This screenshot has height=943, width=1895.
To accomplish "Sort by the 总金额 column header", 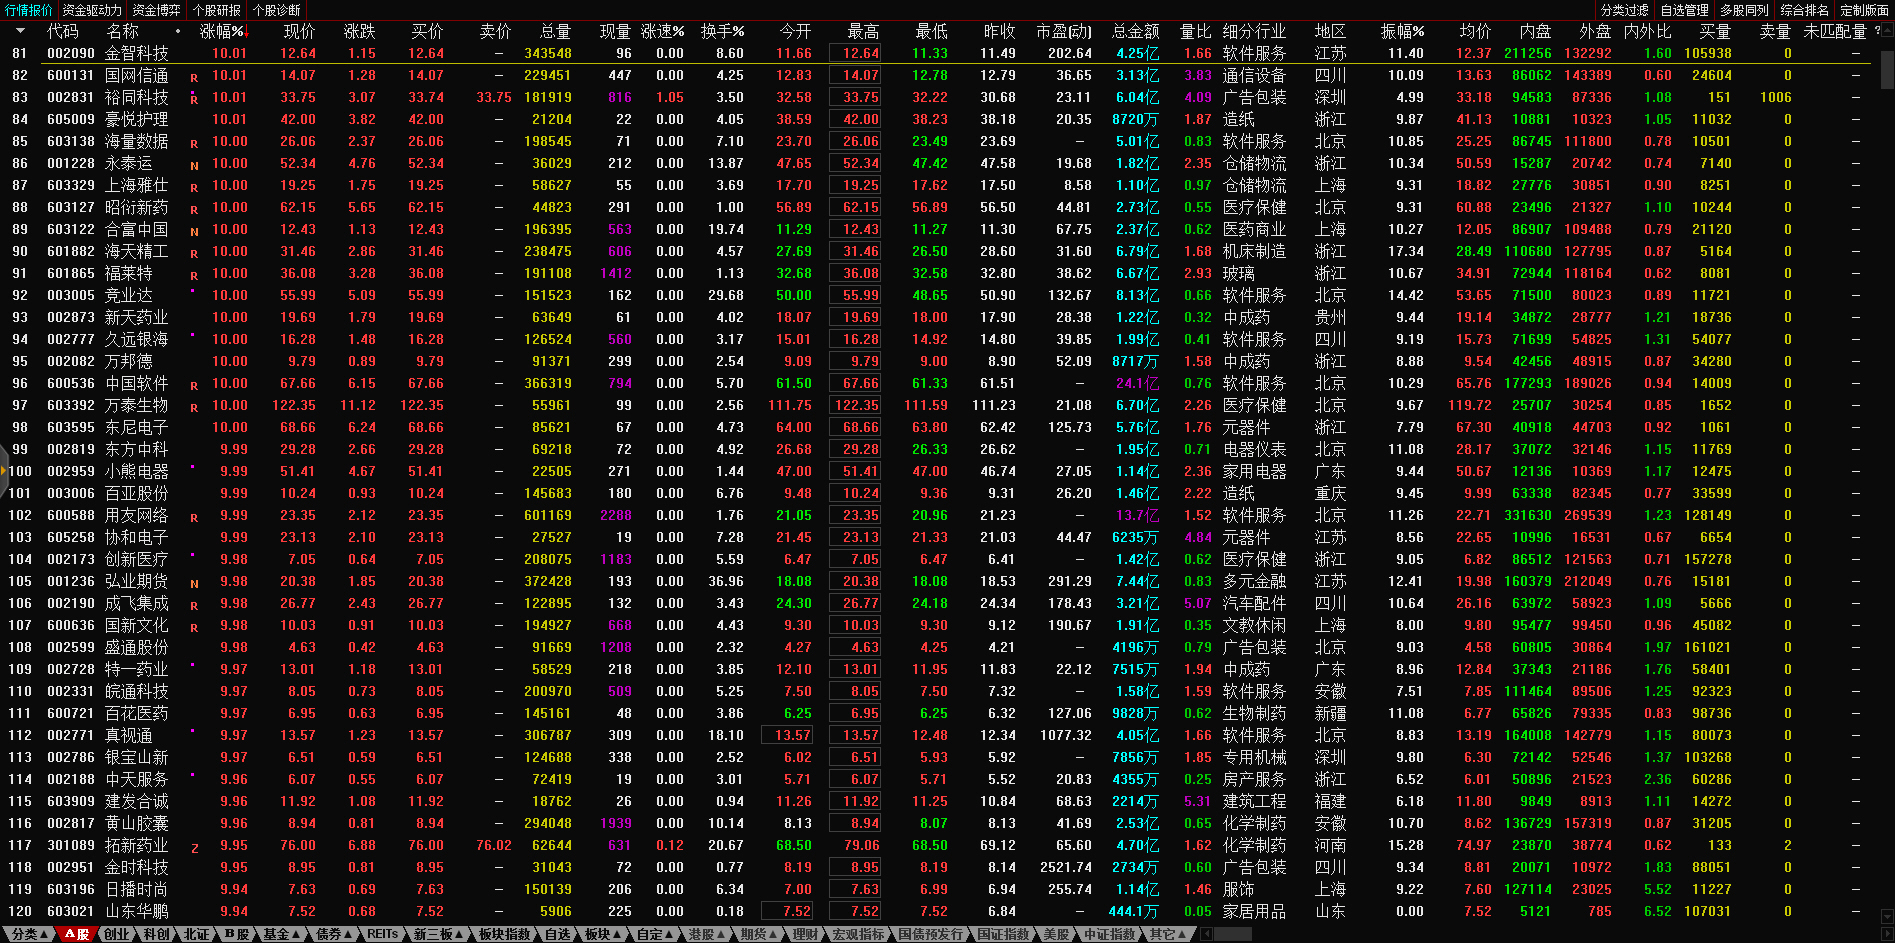I will point(1135,32).
